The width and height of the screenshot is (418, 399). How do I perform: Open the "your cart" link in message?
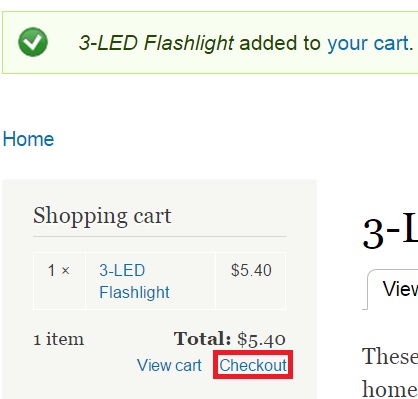pyautogui.click(x=368, y=43)
